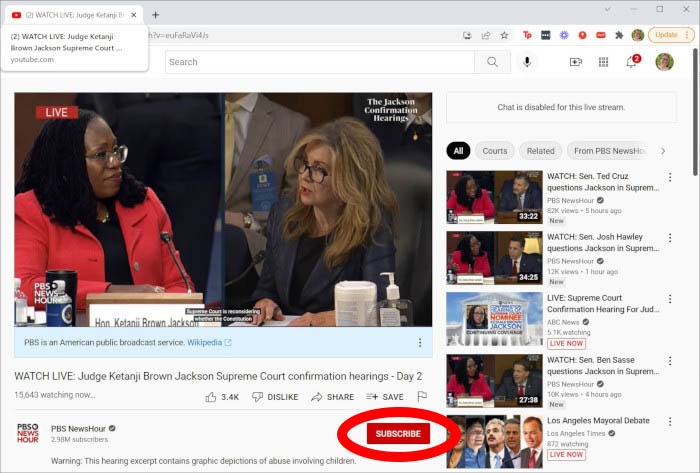The width and height of the screenshot is (700, 473).
Task: Start voice search with the microphone
Action: click(527, 62)
